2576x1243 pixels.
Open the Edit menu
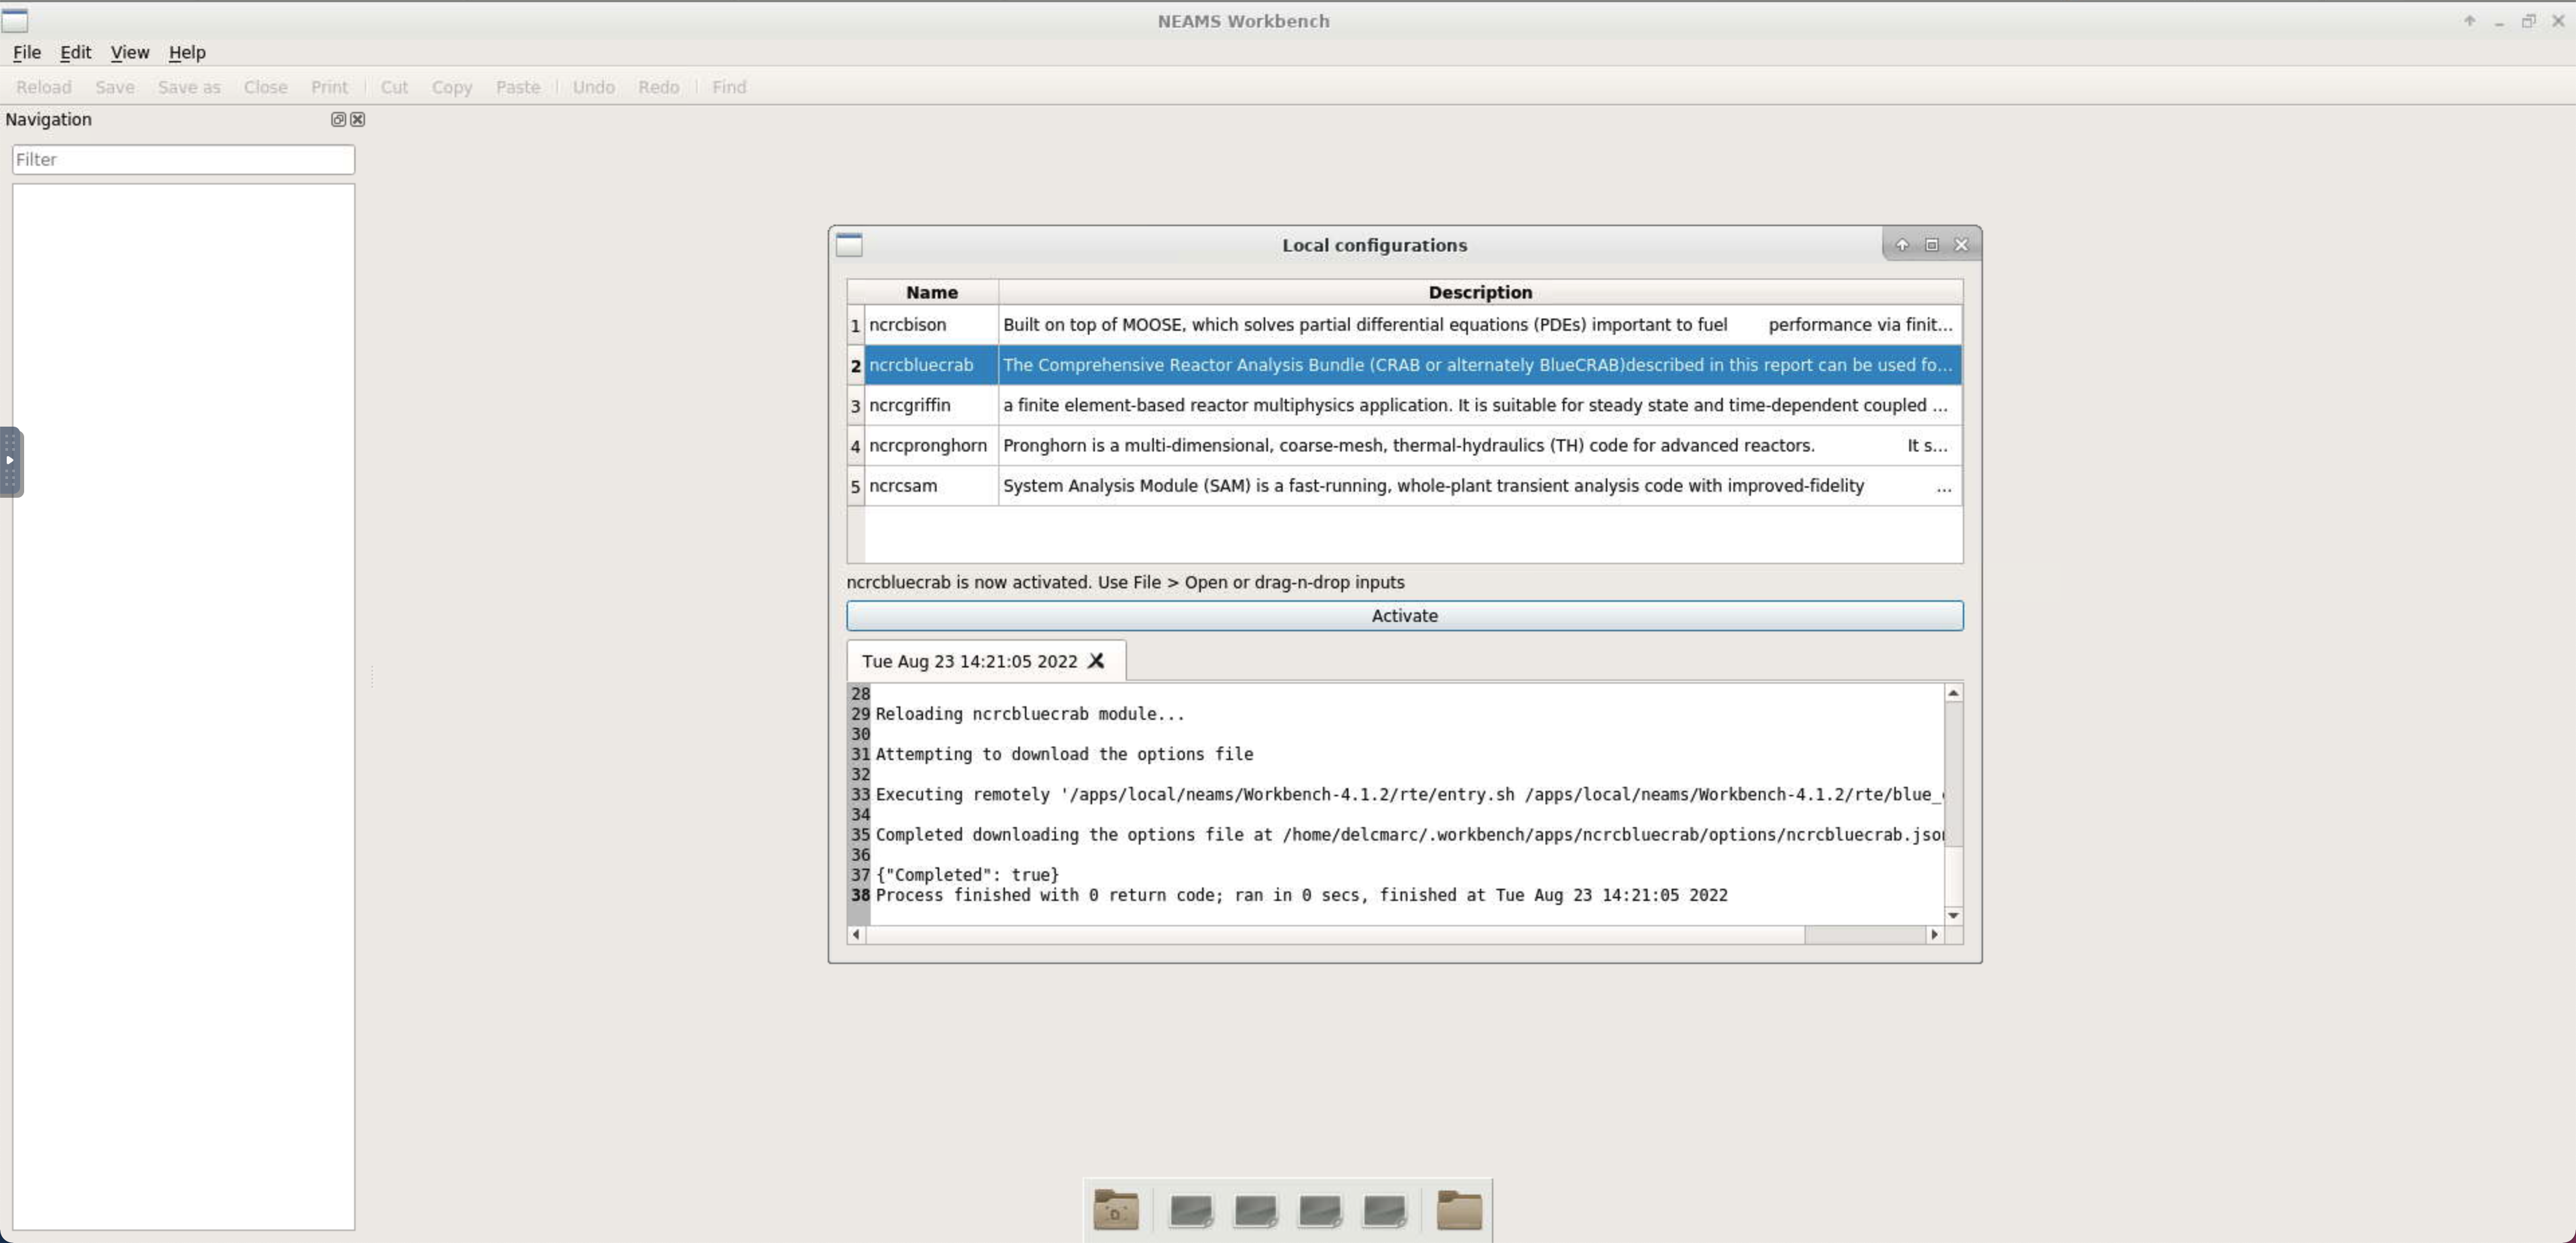75,52
